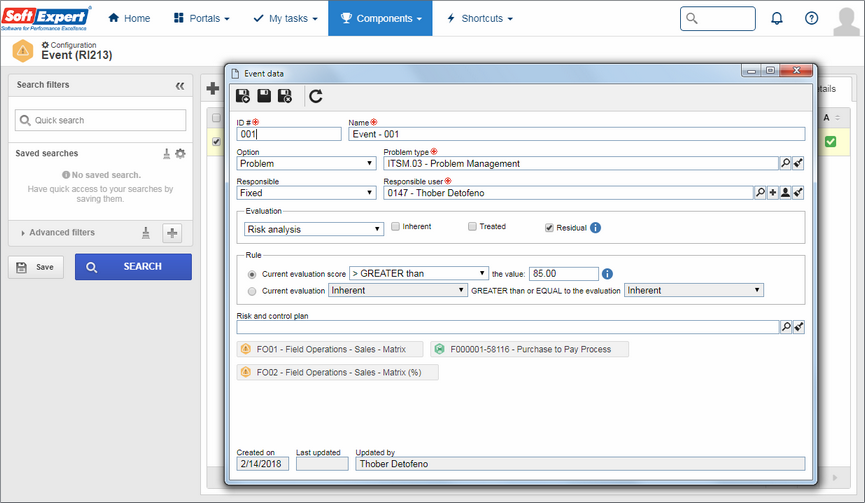Click the green check in column A

pyautogui.click(x=830, y=142)
